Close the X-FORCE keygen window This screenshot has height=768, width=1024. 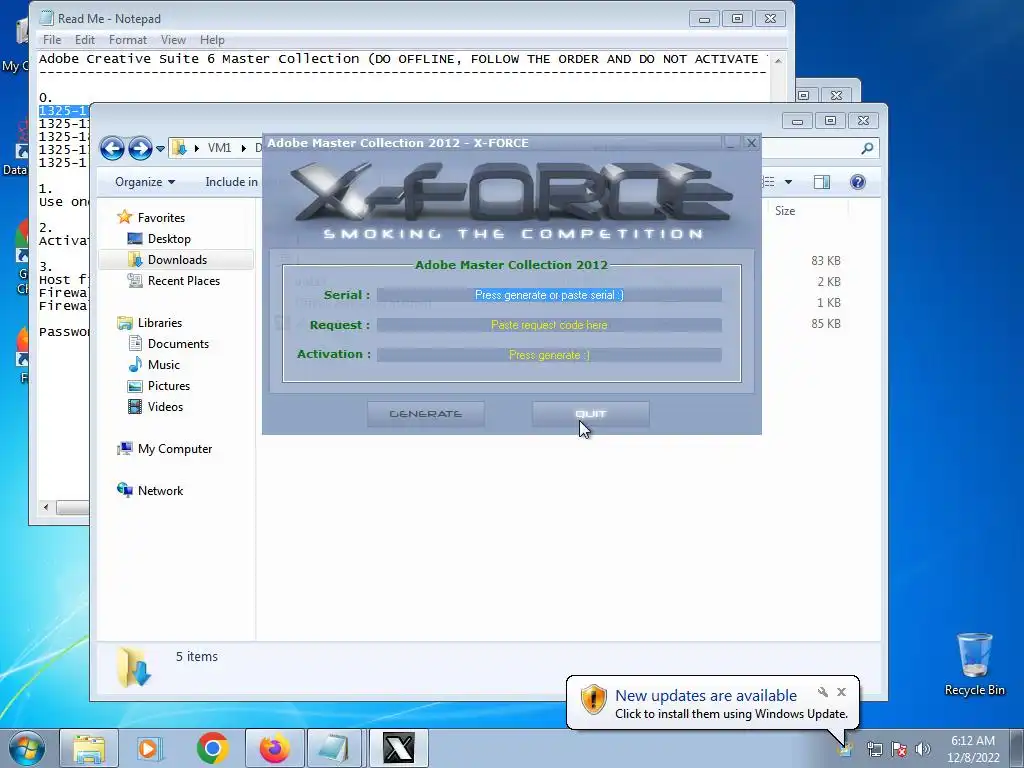click(751, 142)
